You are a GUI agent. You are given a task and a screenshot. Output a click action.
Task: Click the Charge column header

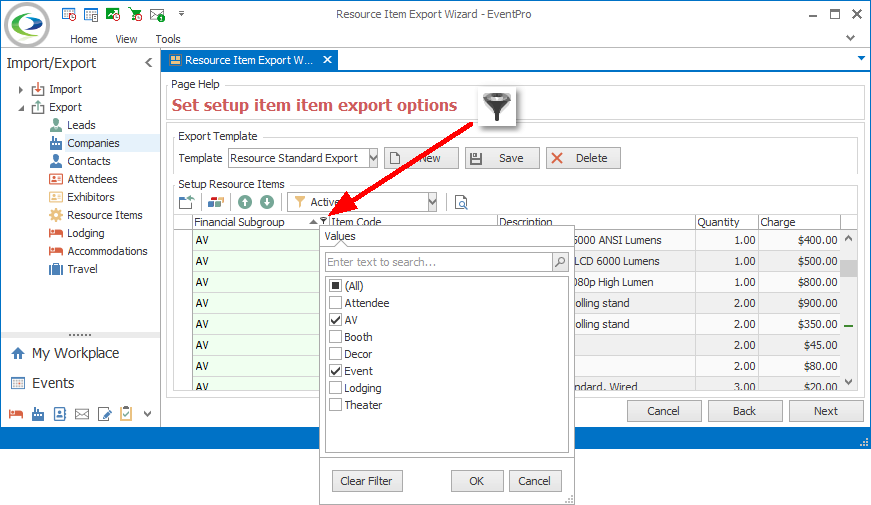799,222
